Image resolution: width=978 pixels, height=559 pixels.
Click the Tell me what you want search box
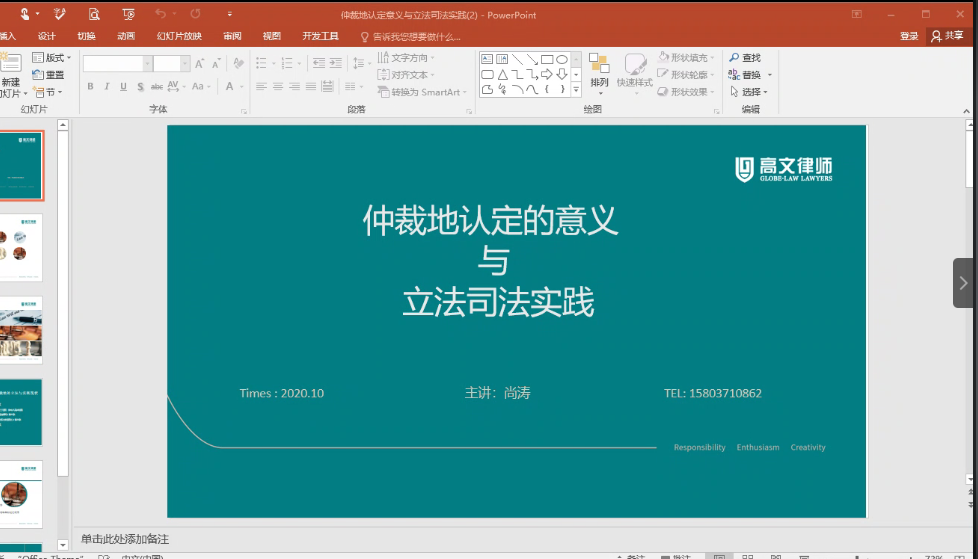411,37
